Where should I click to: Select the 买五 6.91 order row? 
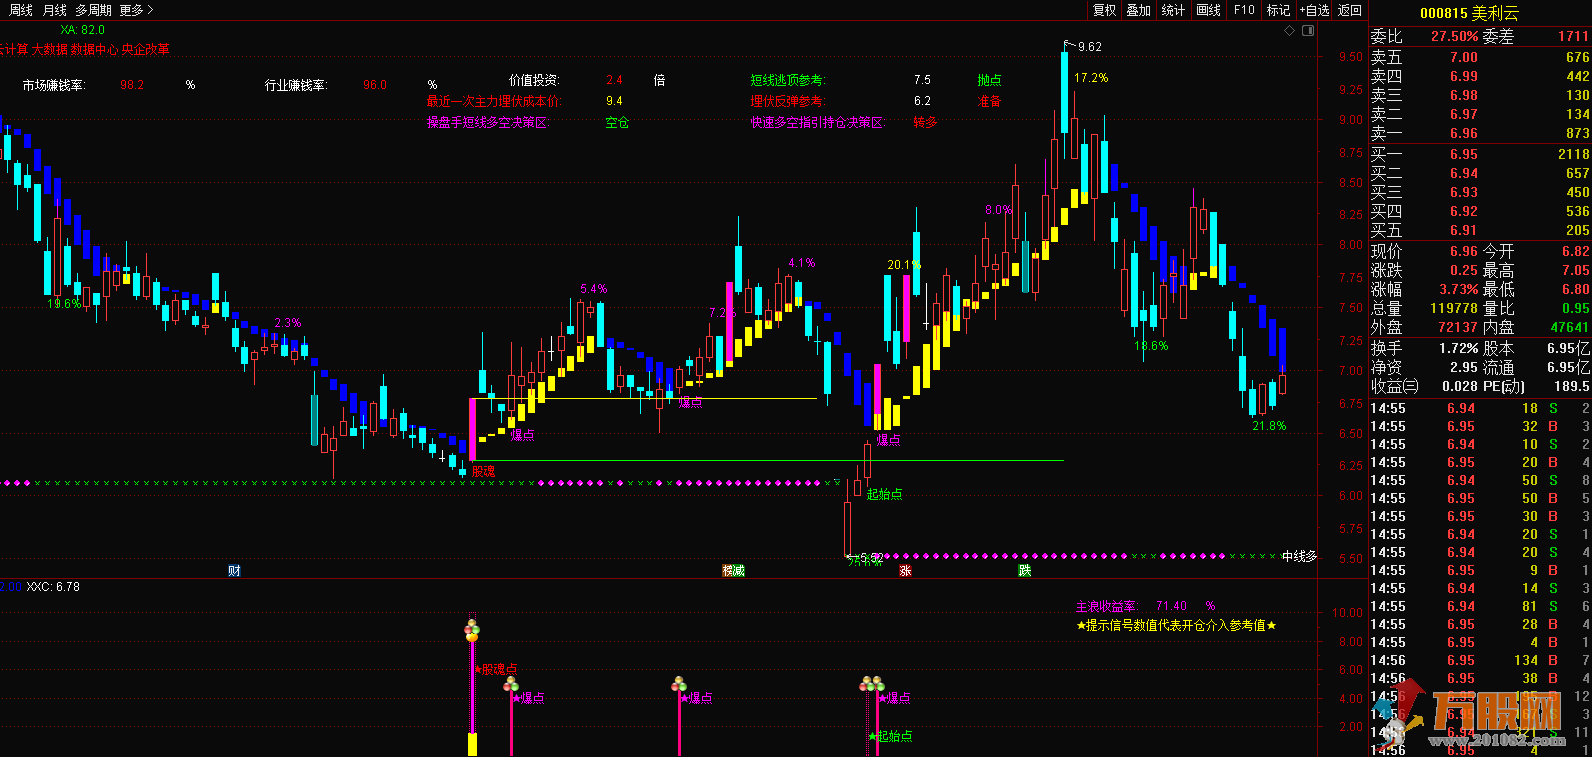(1480, 230)
